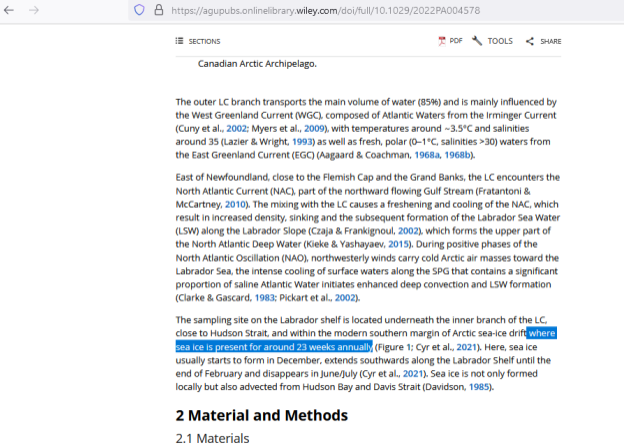This screenshot has width=624, height=446.
Task: Open the Aagaard & Coachman 1968b citation
Action: (457, 155)
